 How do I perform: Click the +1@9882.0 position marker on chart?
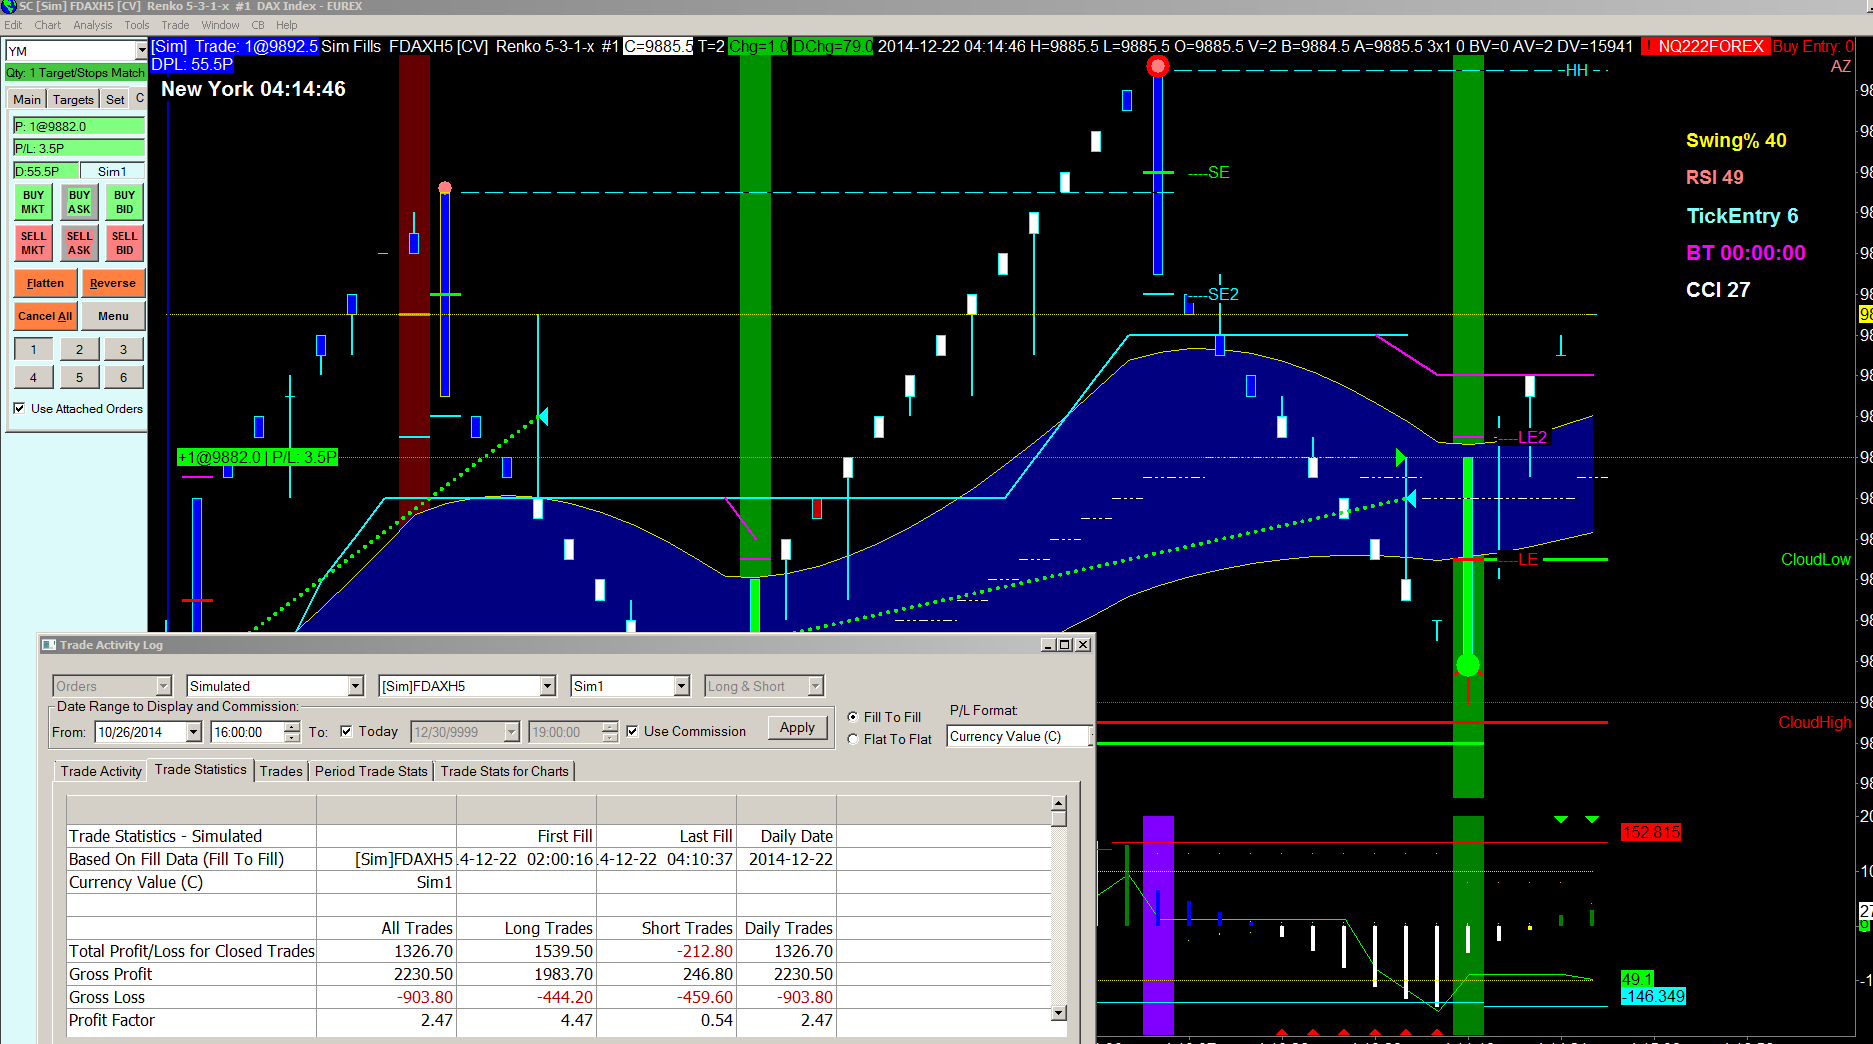coord(257,457)
